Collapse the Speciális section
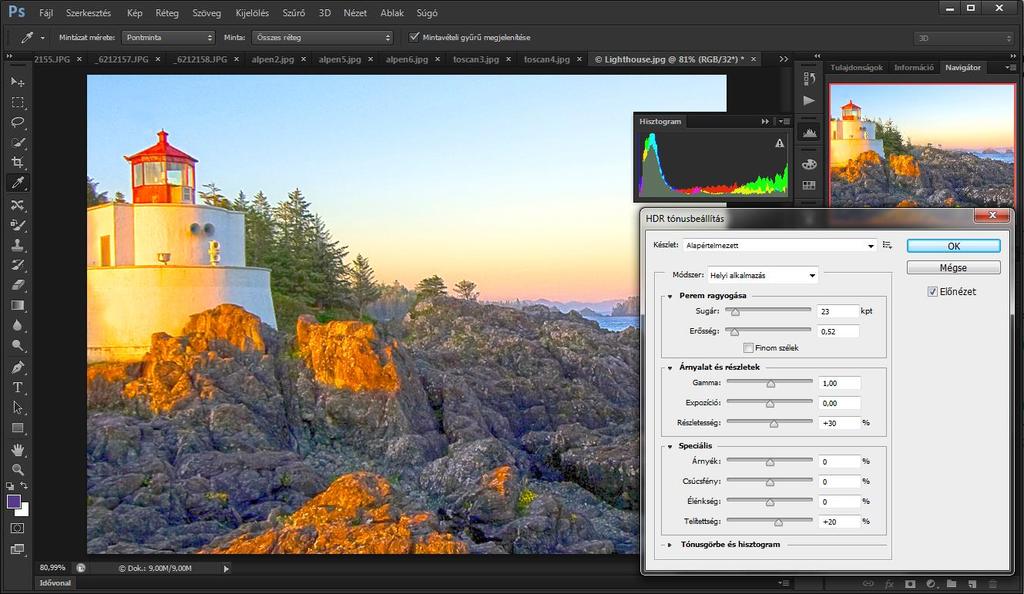This screenshot has width=1024, height=594. [670, 446]
